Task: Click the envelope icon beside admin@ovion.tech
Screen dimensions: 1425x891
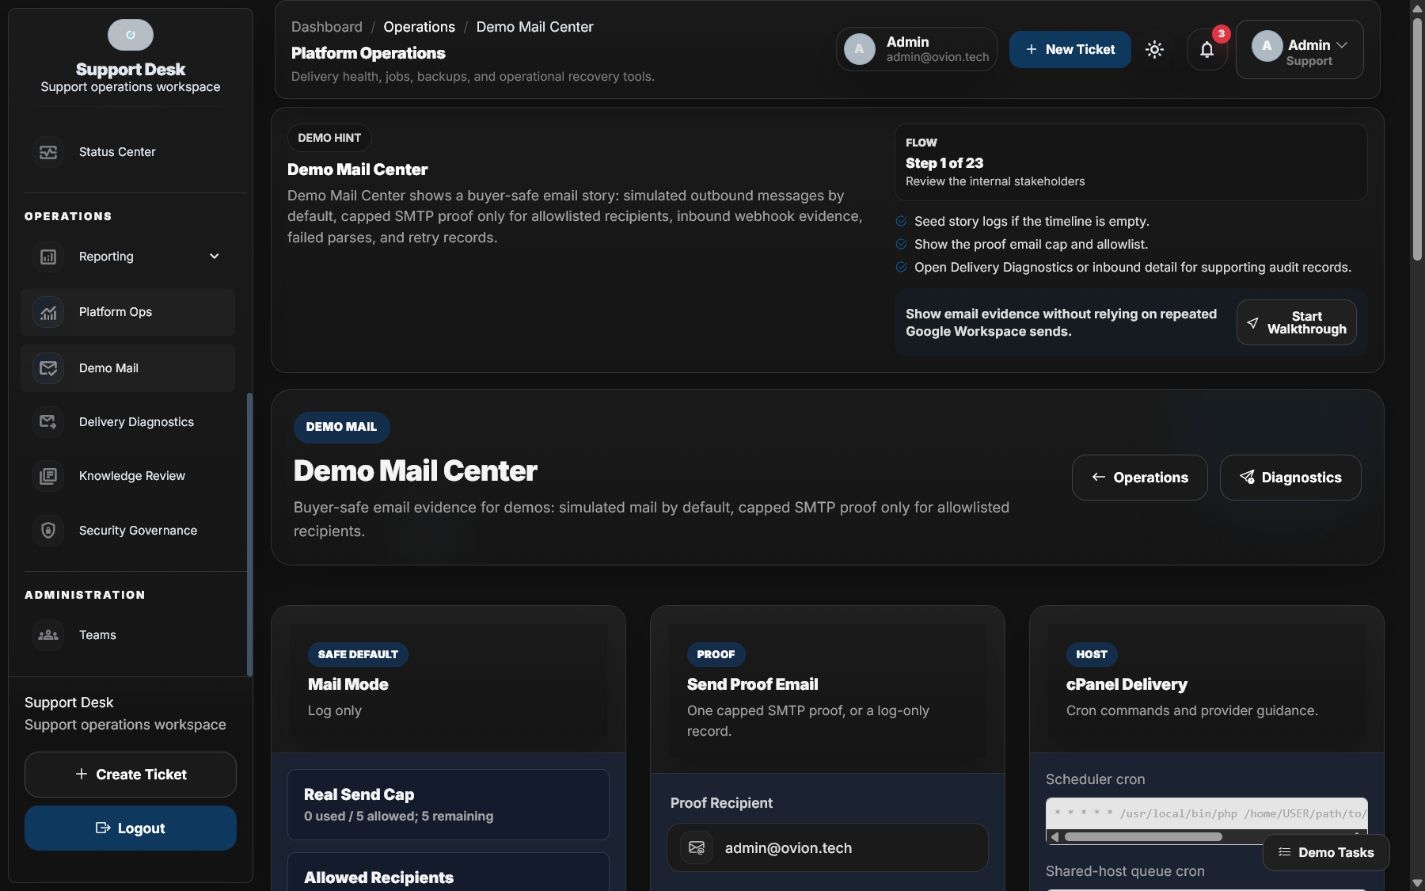Action: coord(697,848)
